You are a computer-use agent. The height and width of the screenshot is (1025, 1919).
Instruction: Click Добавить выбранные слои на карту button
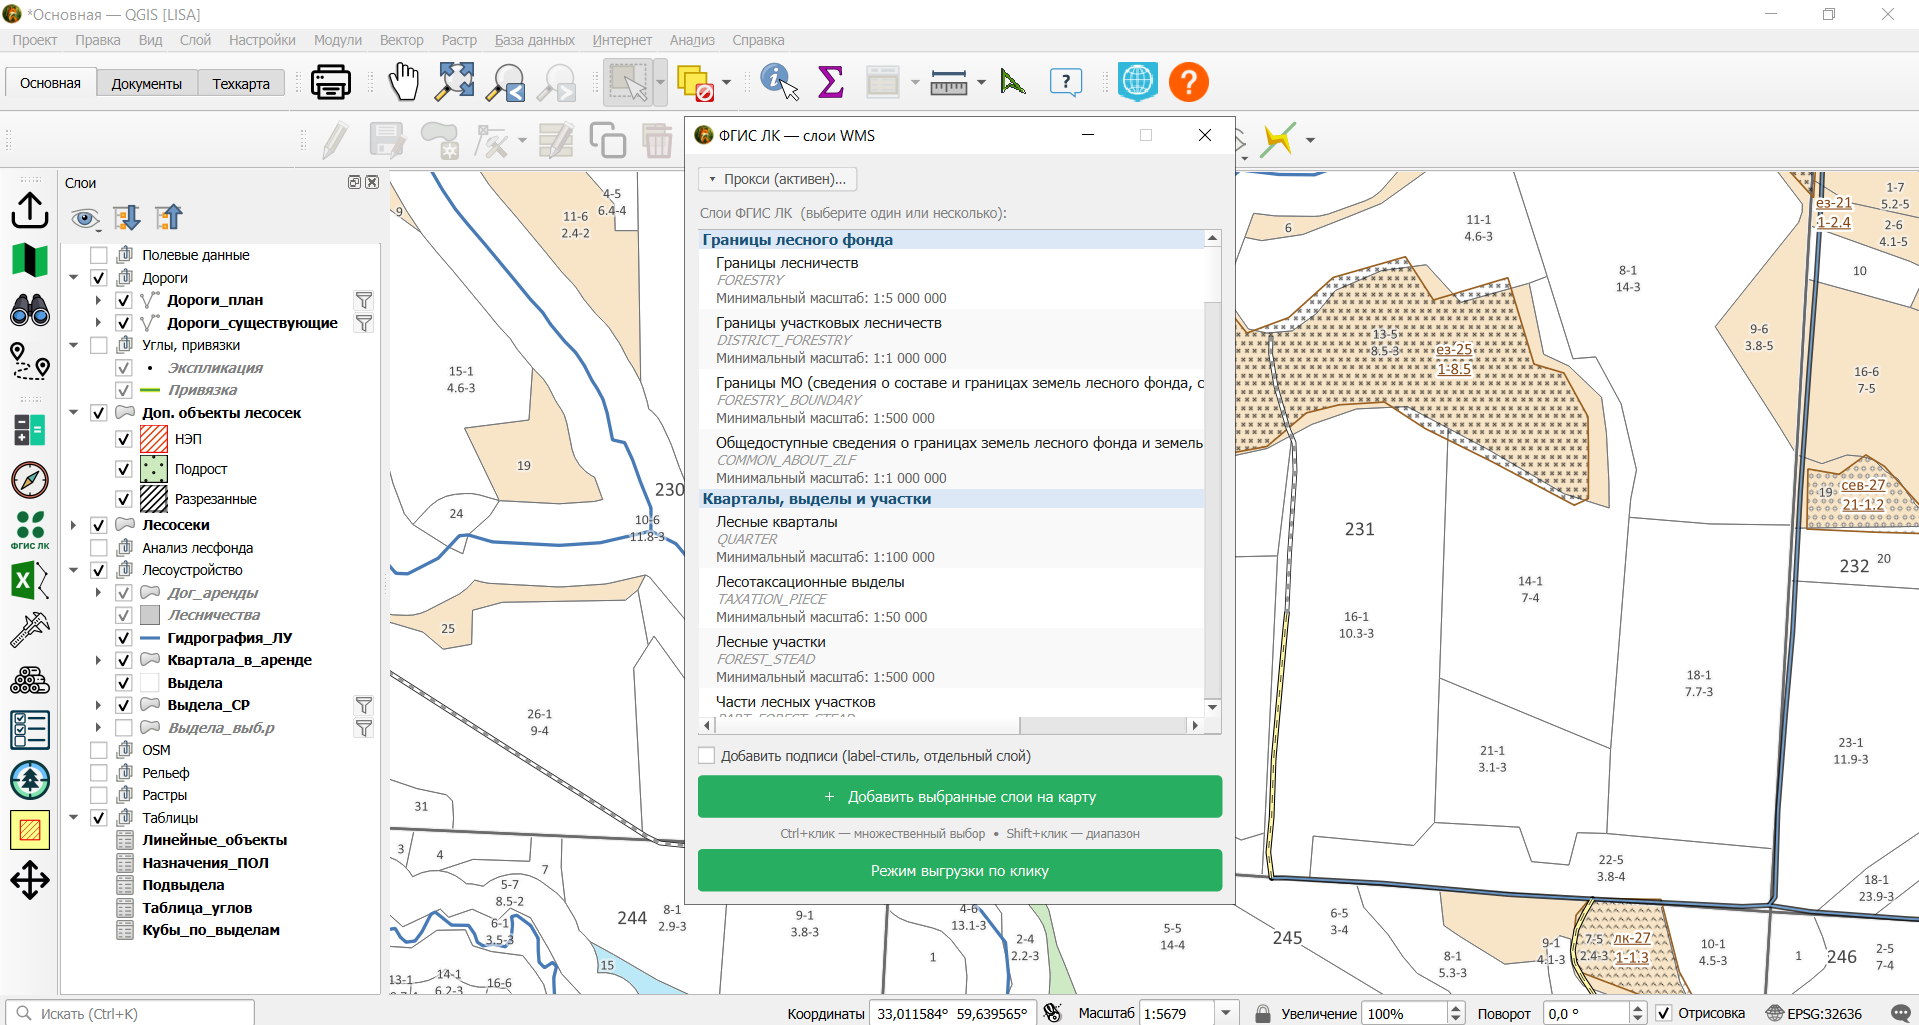pos(960,797)
